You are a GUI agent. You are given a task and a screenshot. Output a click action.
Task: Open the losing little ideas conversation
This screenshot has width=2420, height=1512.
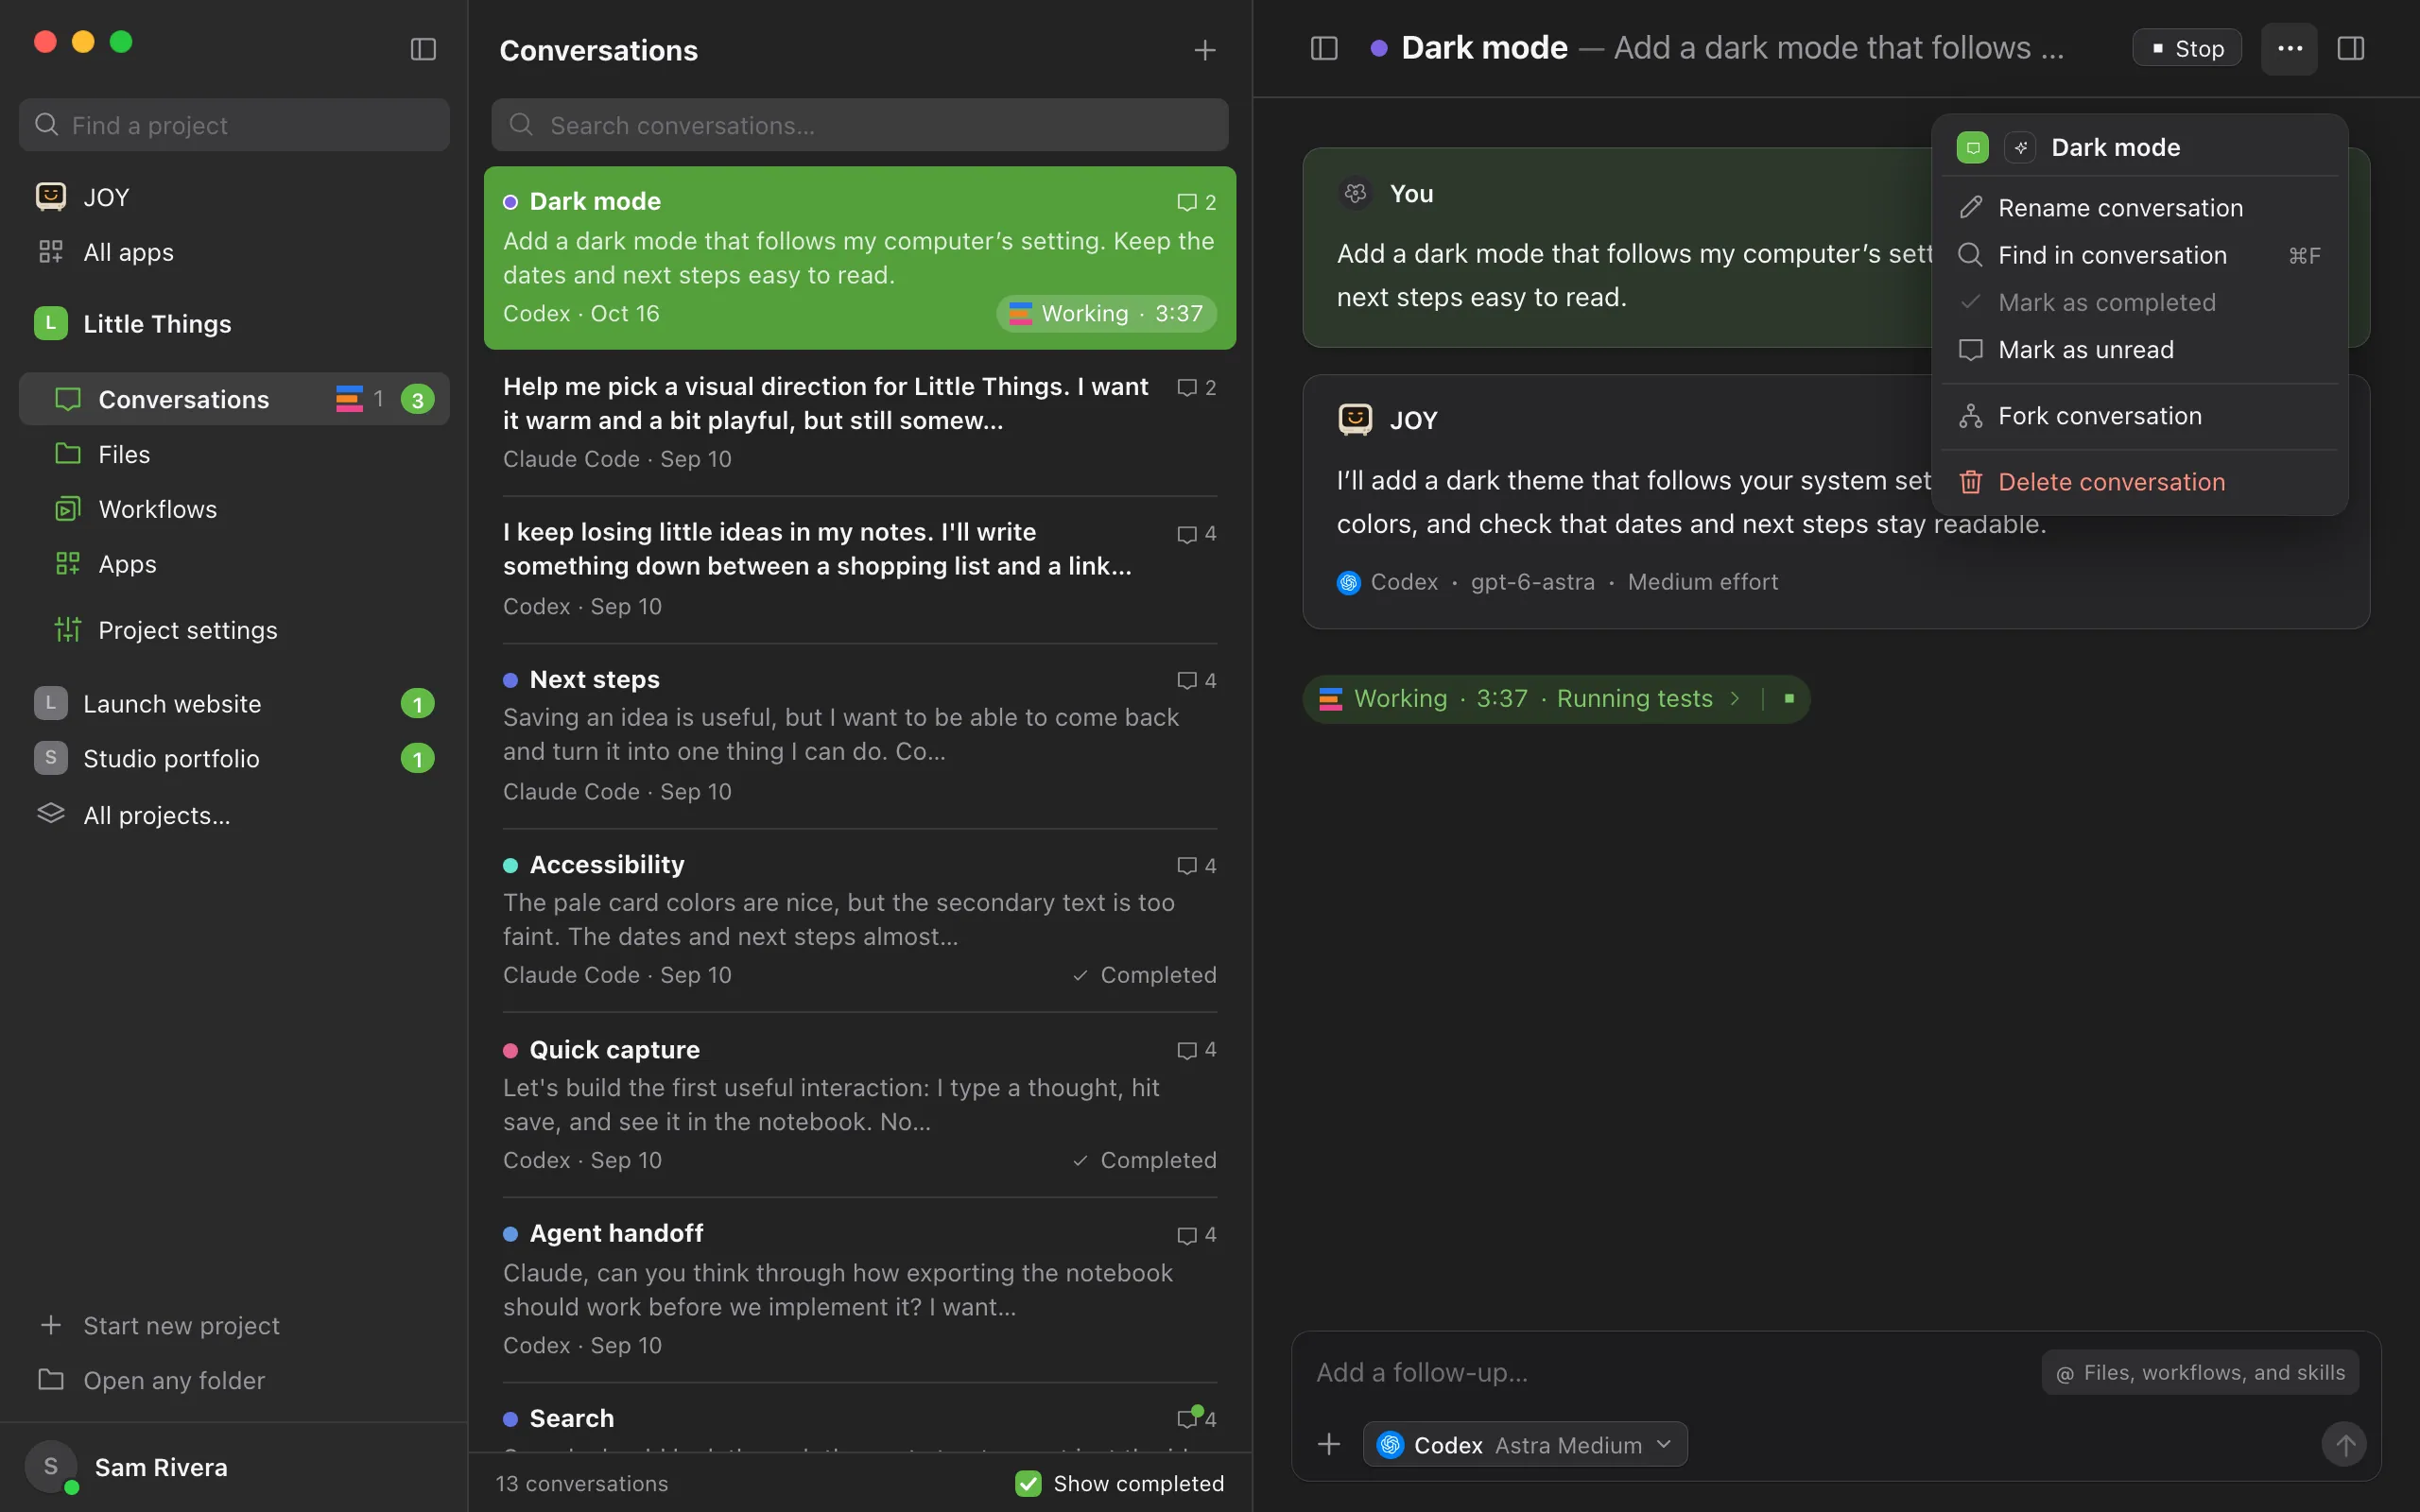point(860,568)
